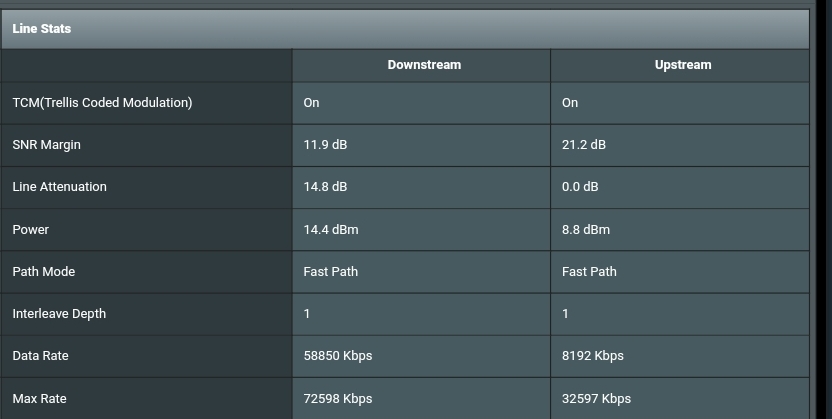Click the Line Stats section header
The width and height of the screenshot is (832, 419).
[41, 29]
